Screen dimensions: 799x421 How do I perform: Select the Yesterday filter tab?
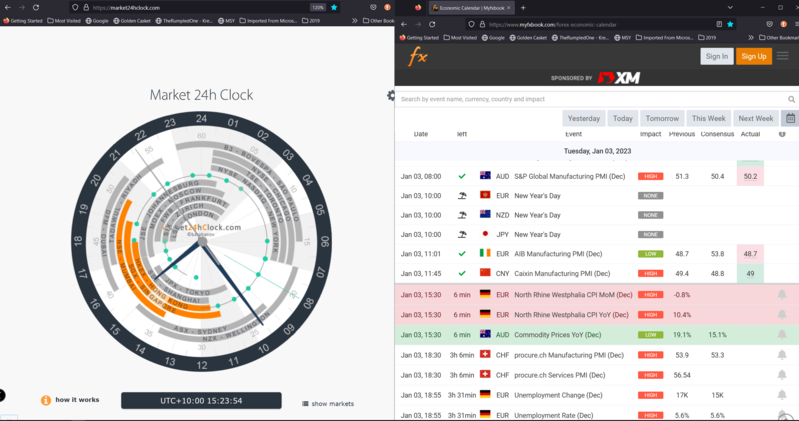(x=584, y=118)
